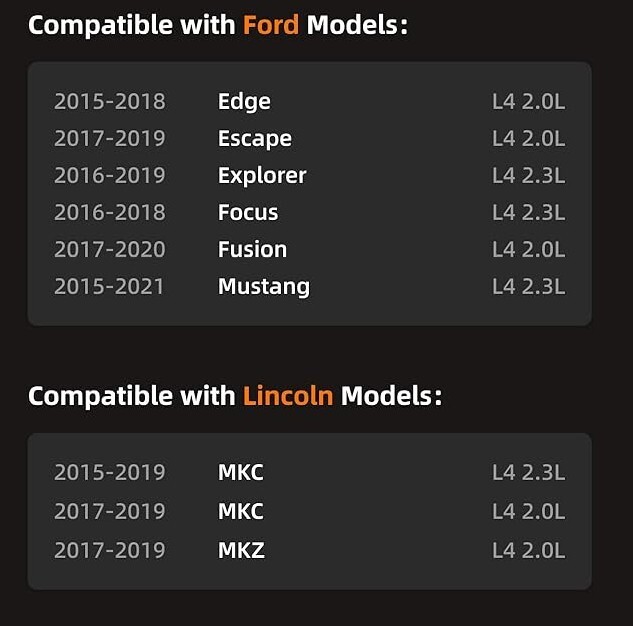This screenshot has width=633, height=626.
Task: Select L4 2.0L engine in MKZ row
Action: 528,549
